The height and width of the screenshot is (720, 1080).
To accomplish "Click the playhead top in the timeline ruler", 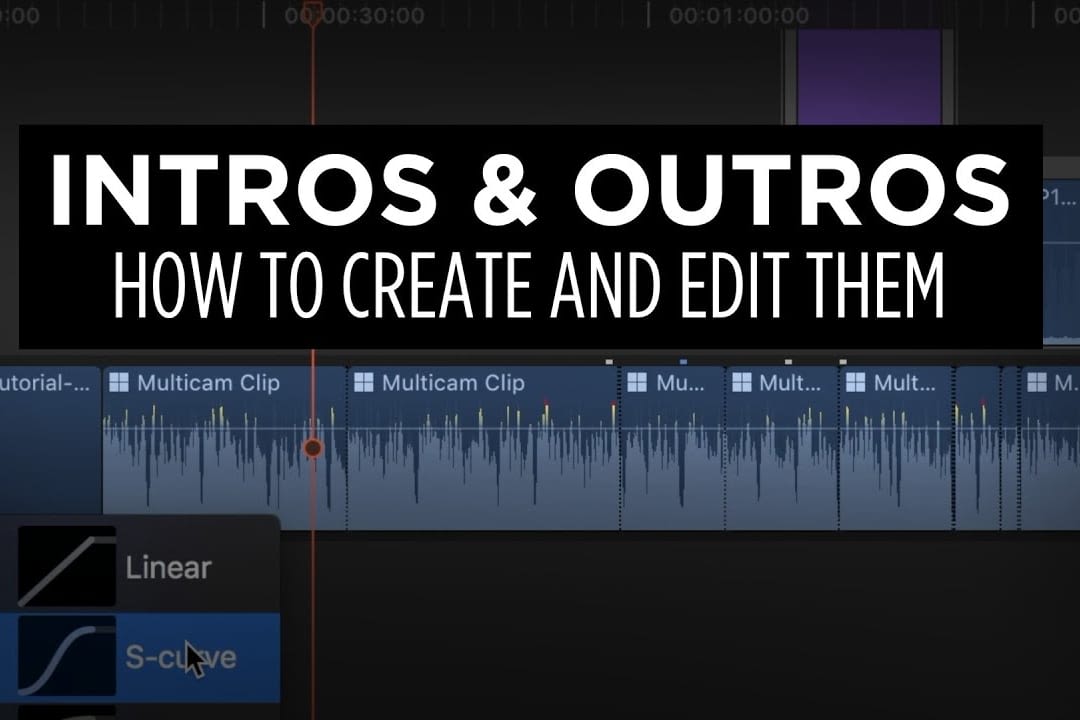I will [x=312, y=13].
